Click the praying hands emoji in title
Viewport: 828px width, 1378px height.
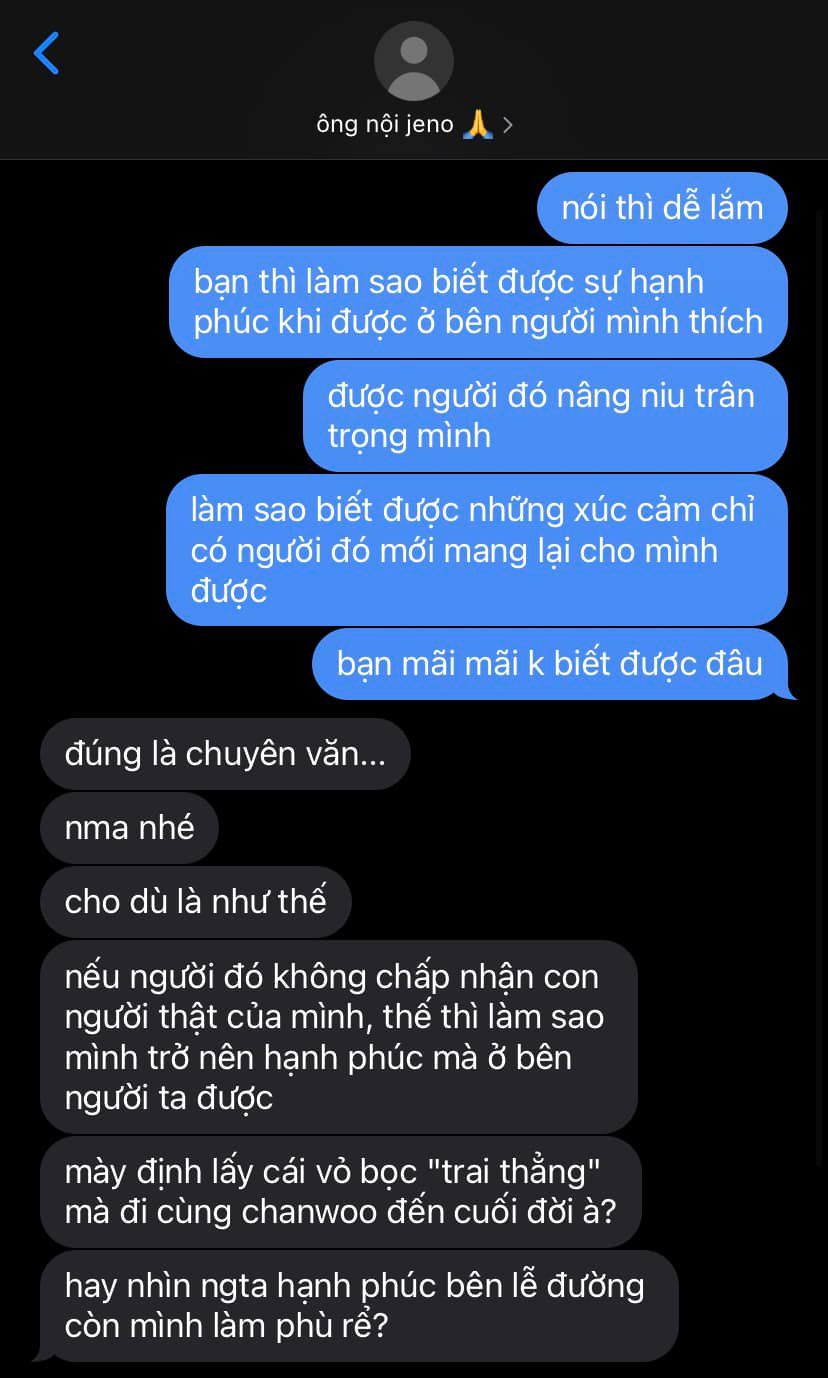point(477,125)
